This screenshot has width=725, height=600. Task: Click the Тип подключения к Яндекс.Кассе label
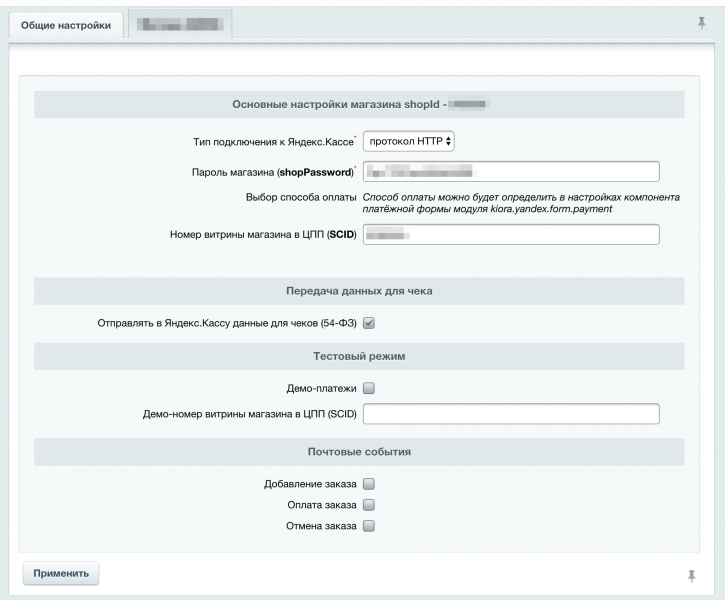(x=273, y=142)
